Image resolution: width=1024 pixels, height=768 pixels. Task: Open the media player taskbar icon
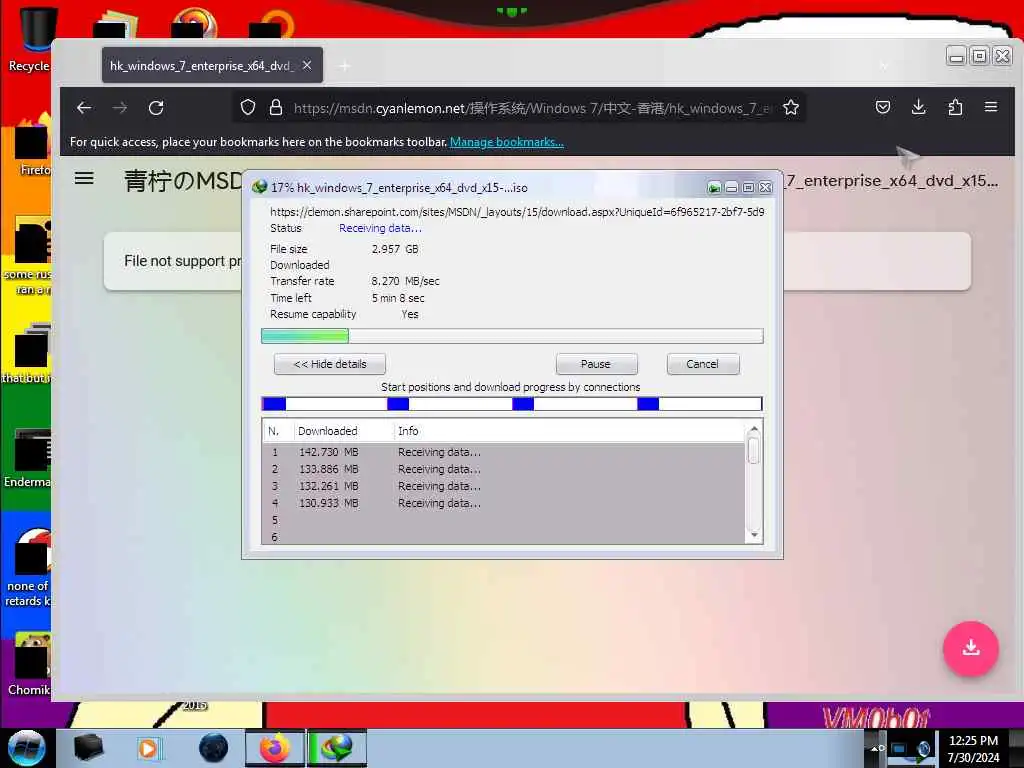(148, 748)
